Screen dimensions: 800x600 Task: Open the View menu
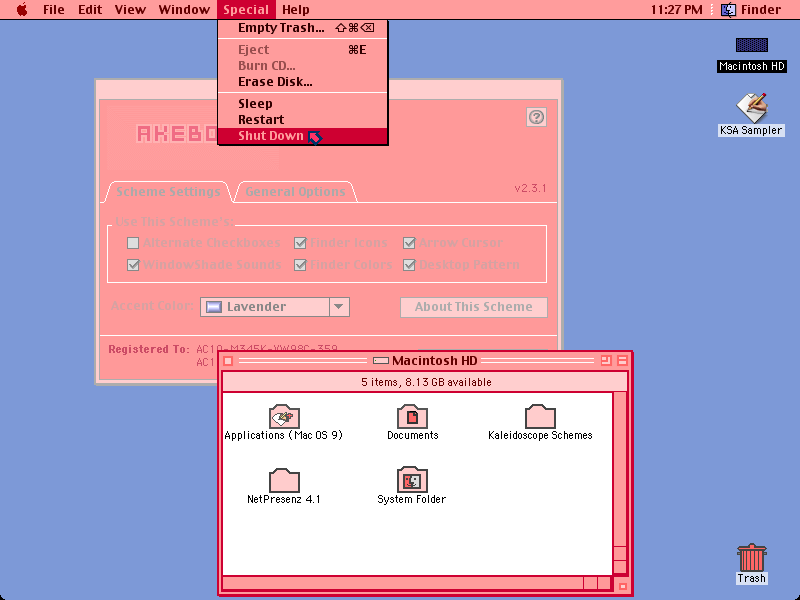tap(130, 9)
